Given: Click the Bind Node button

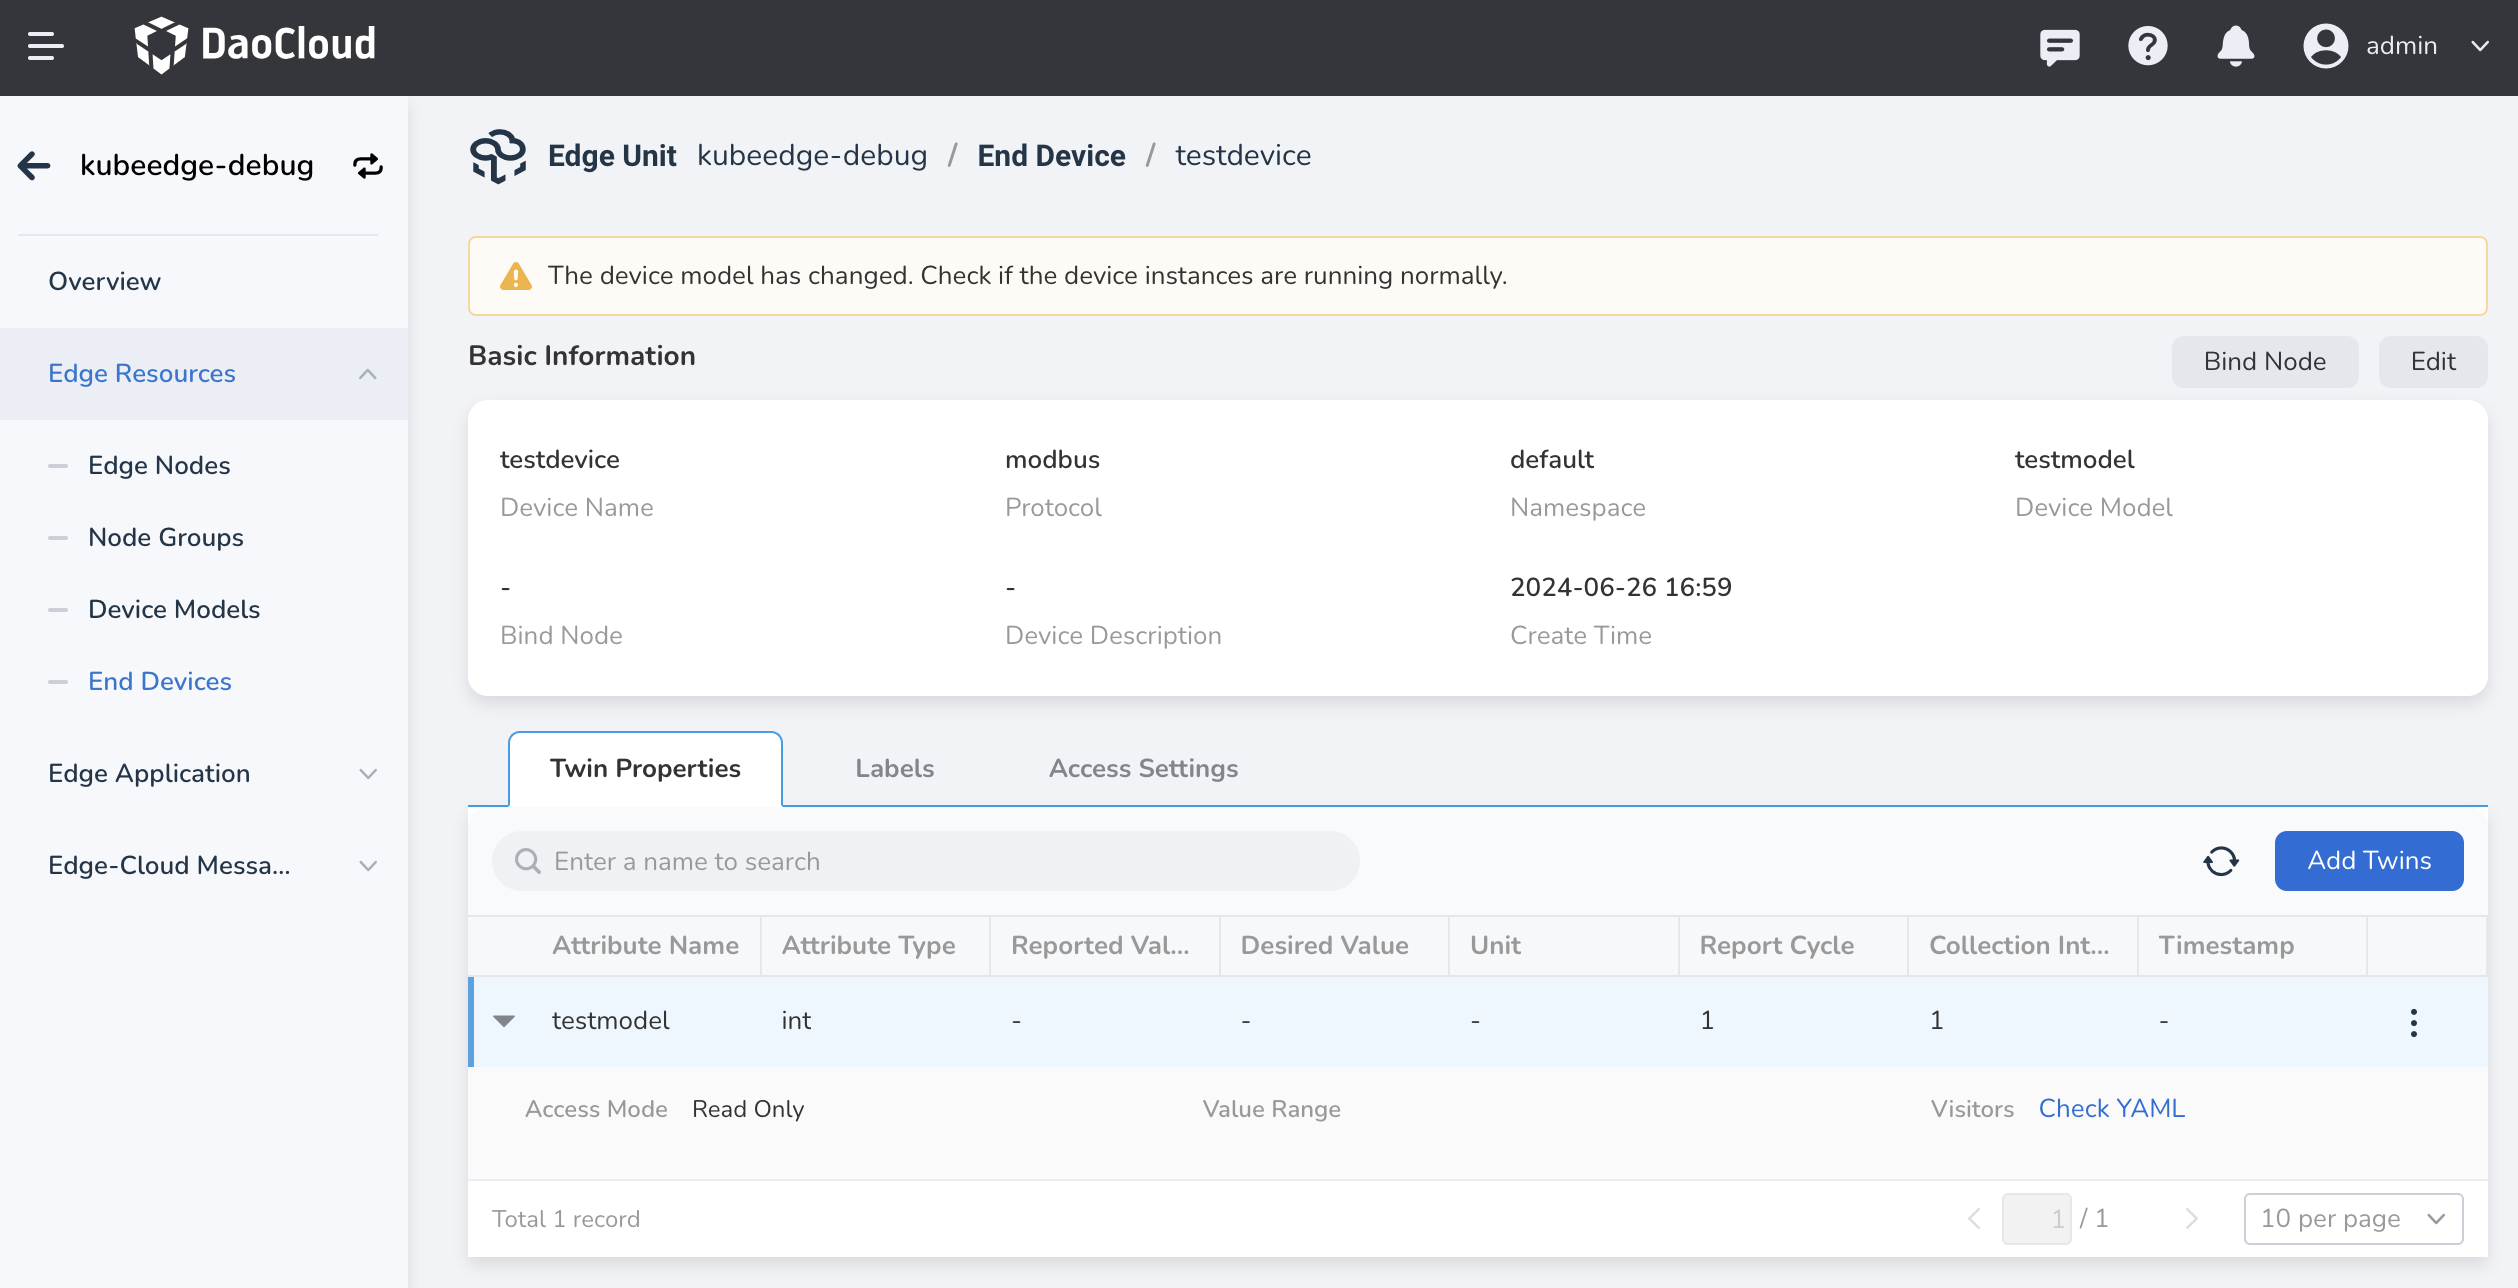Looking at the screenshot, I should pyautogui.click(x=2264, y=362).
